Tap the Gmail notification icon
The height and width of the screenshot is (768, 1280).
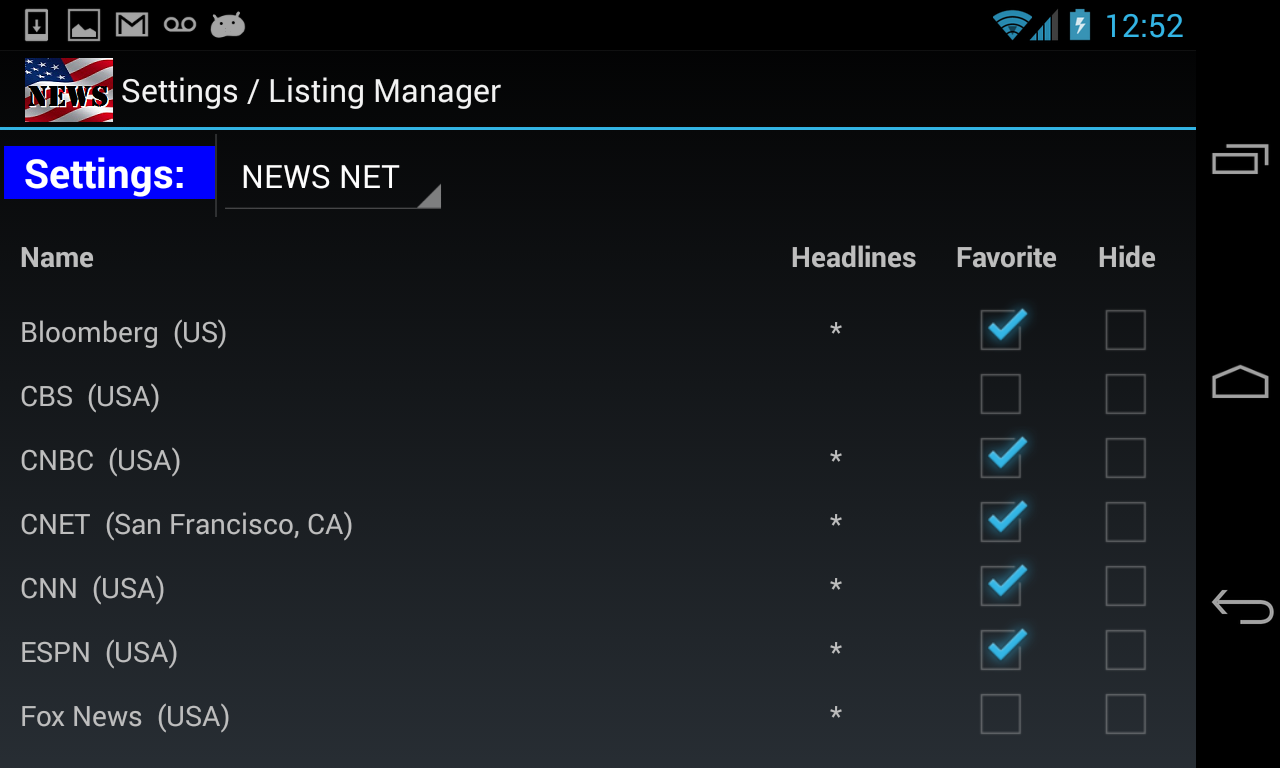pos(132,25)
